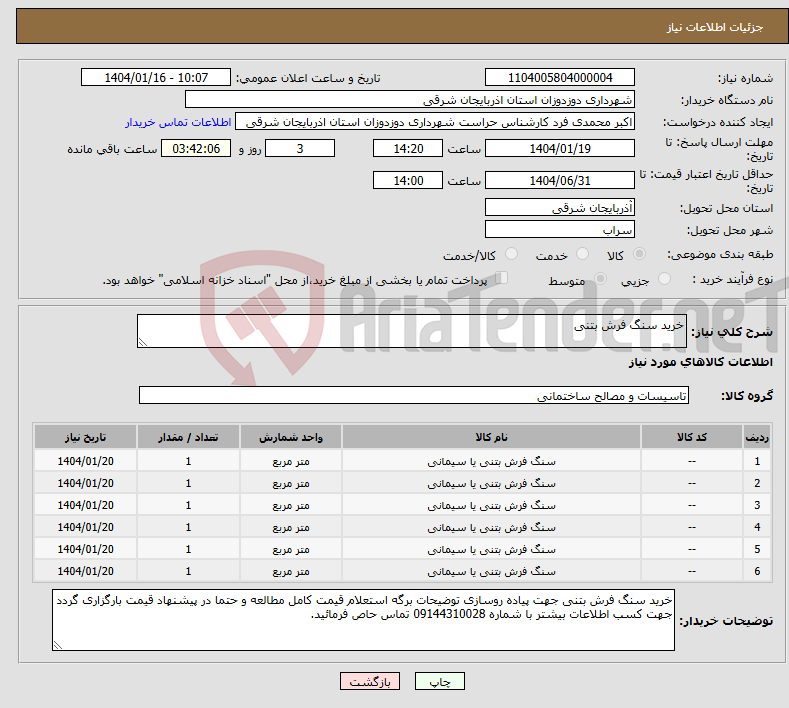Select the جزیی purchase type radio
This screenshot has width=789, height=708.
[x=664, y=278]
